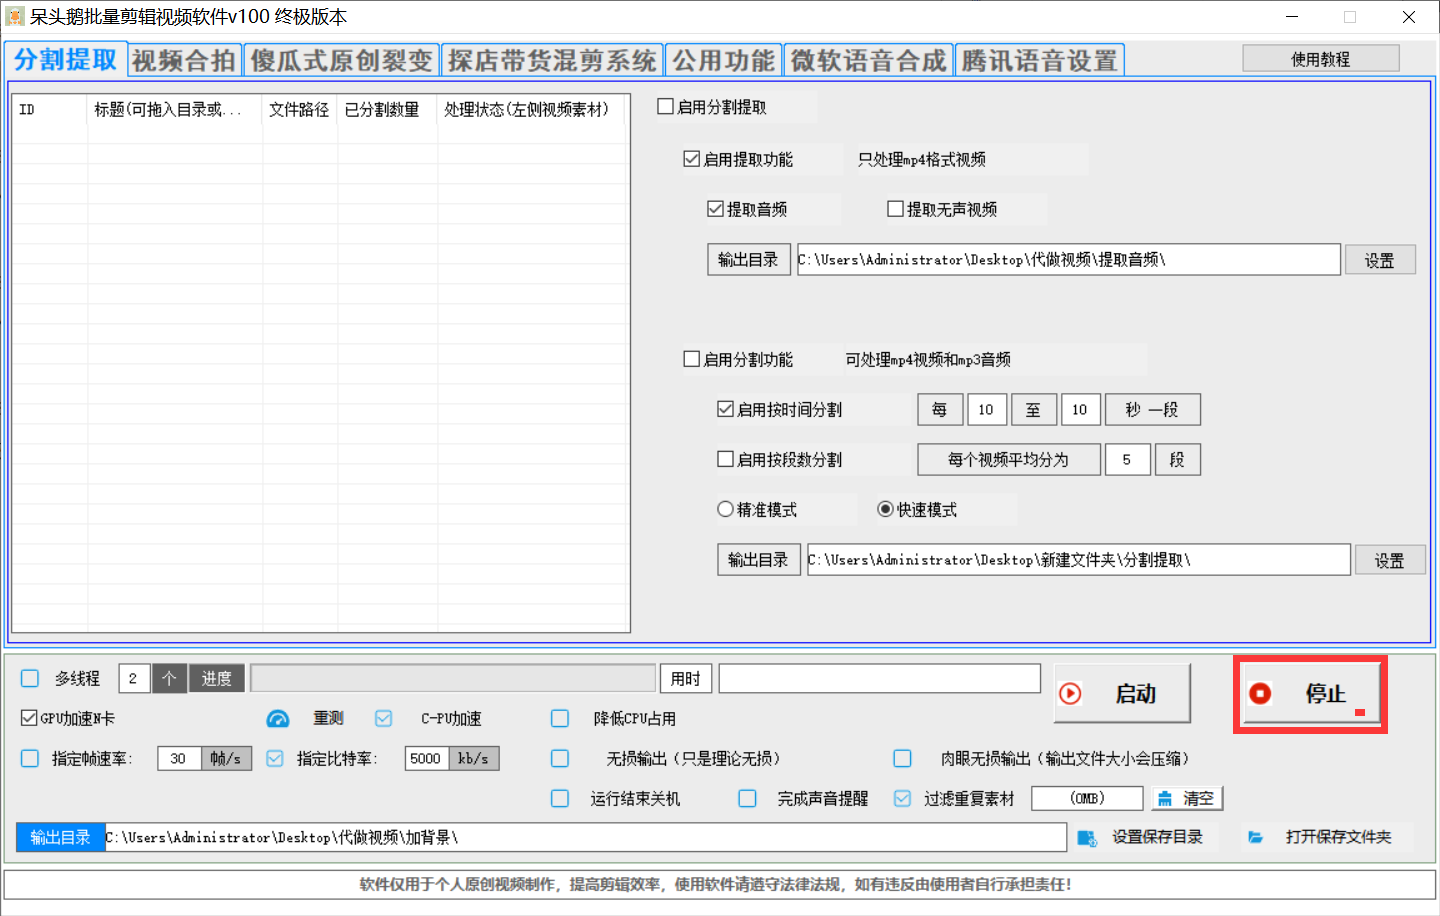
Task: Click the seconds field after 至
Action: (x=1080, y=409)
